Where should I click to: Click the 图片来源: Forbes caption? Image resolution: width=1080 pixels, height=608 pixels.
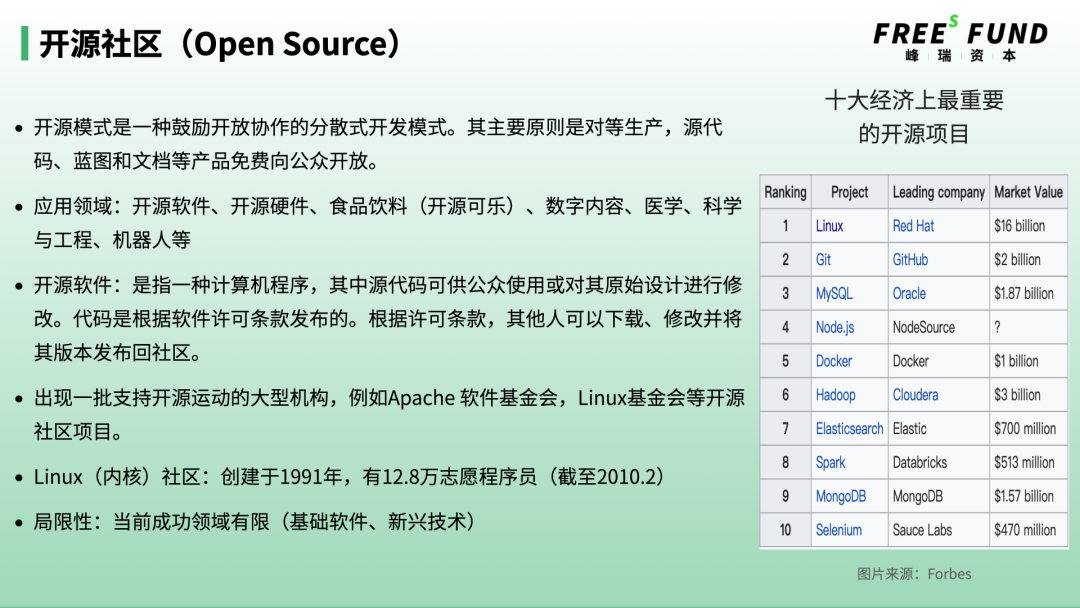point(914,574)
